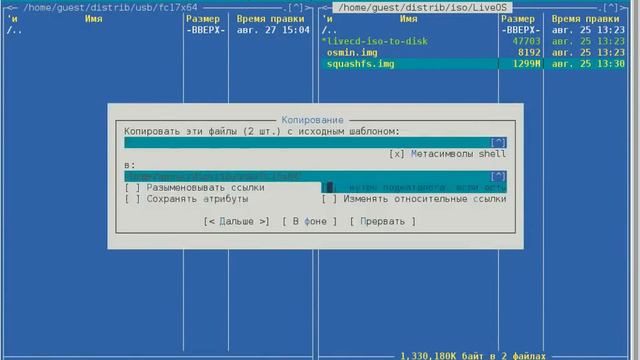Toggle the Метасимволы shell checkbox

(x=396, y=154)
